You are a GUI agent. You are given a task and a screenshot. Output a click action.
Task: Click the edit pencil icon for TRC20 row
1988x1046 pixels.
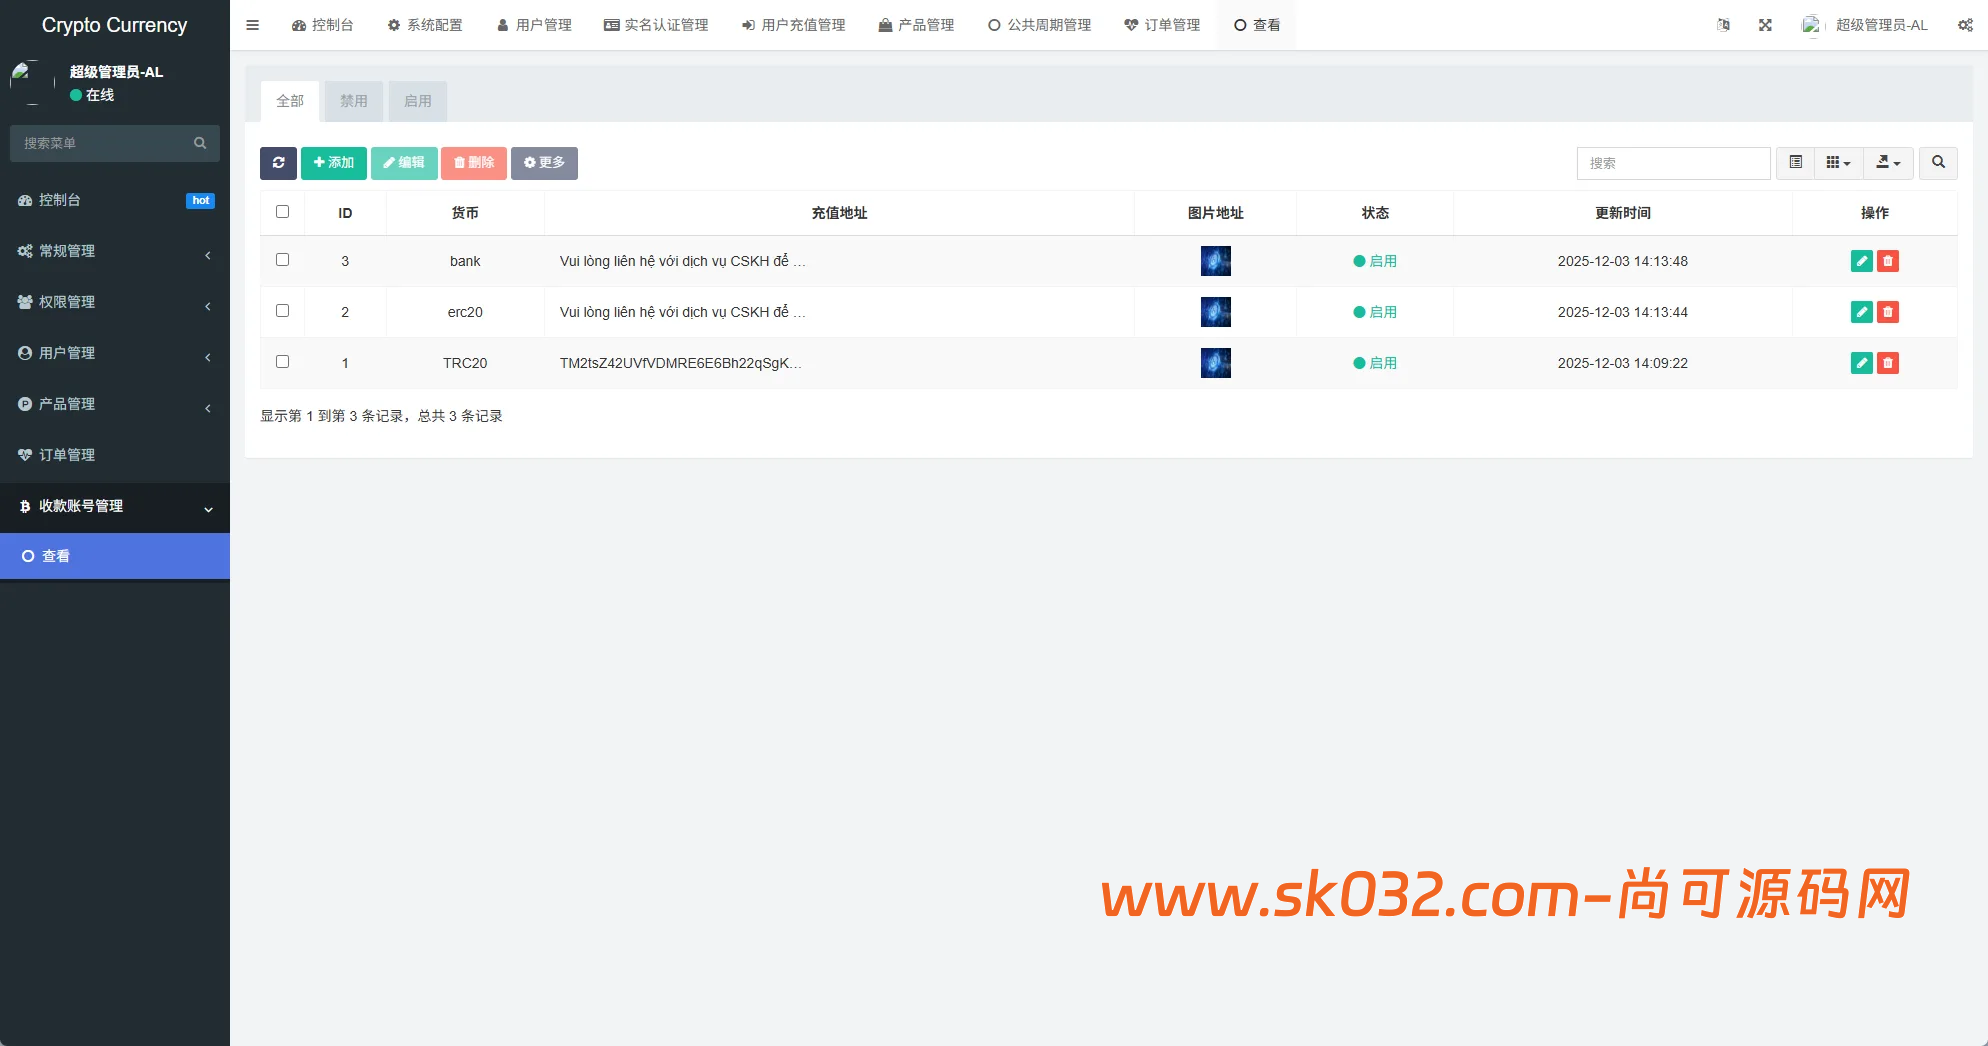coord(1861,363)
